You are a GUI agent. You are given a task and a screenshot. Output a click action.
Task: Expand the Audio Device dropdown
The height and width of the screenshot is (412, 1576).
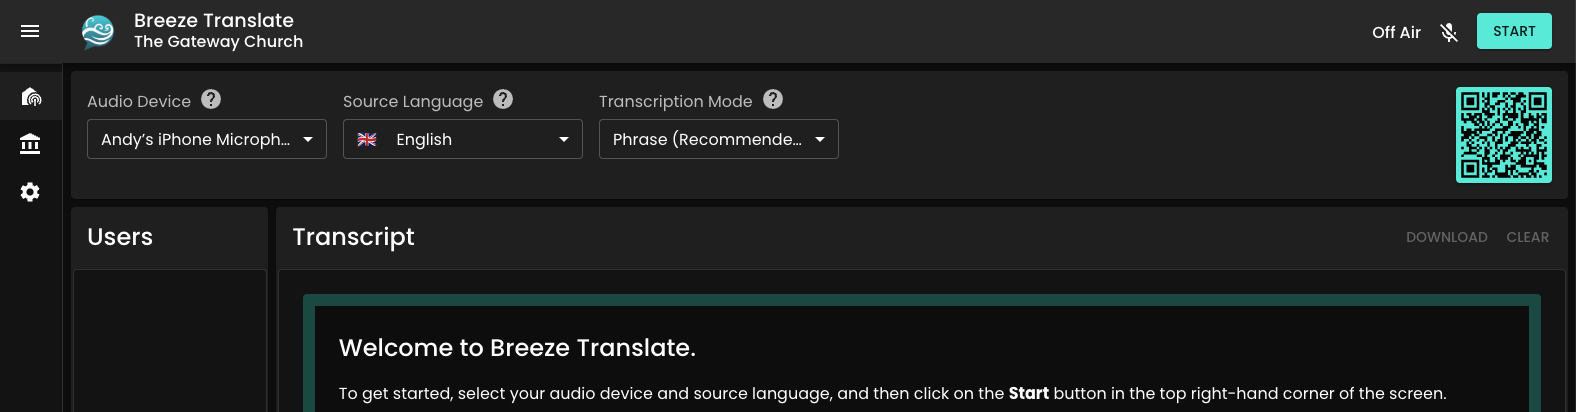tap(207, 139)
